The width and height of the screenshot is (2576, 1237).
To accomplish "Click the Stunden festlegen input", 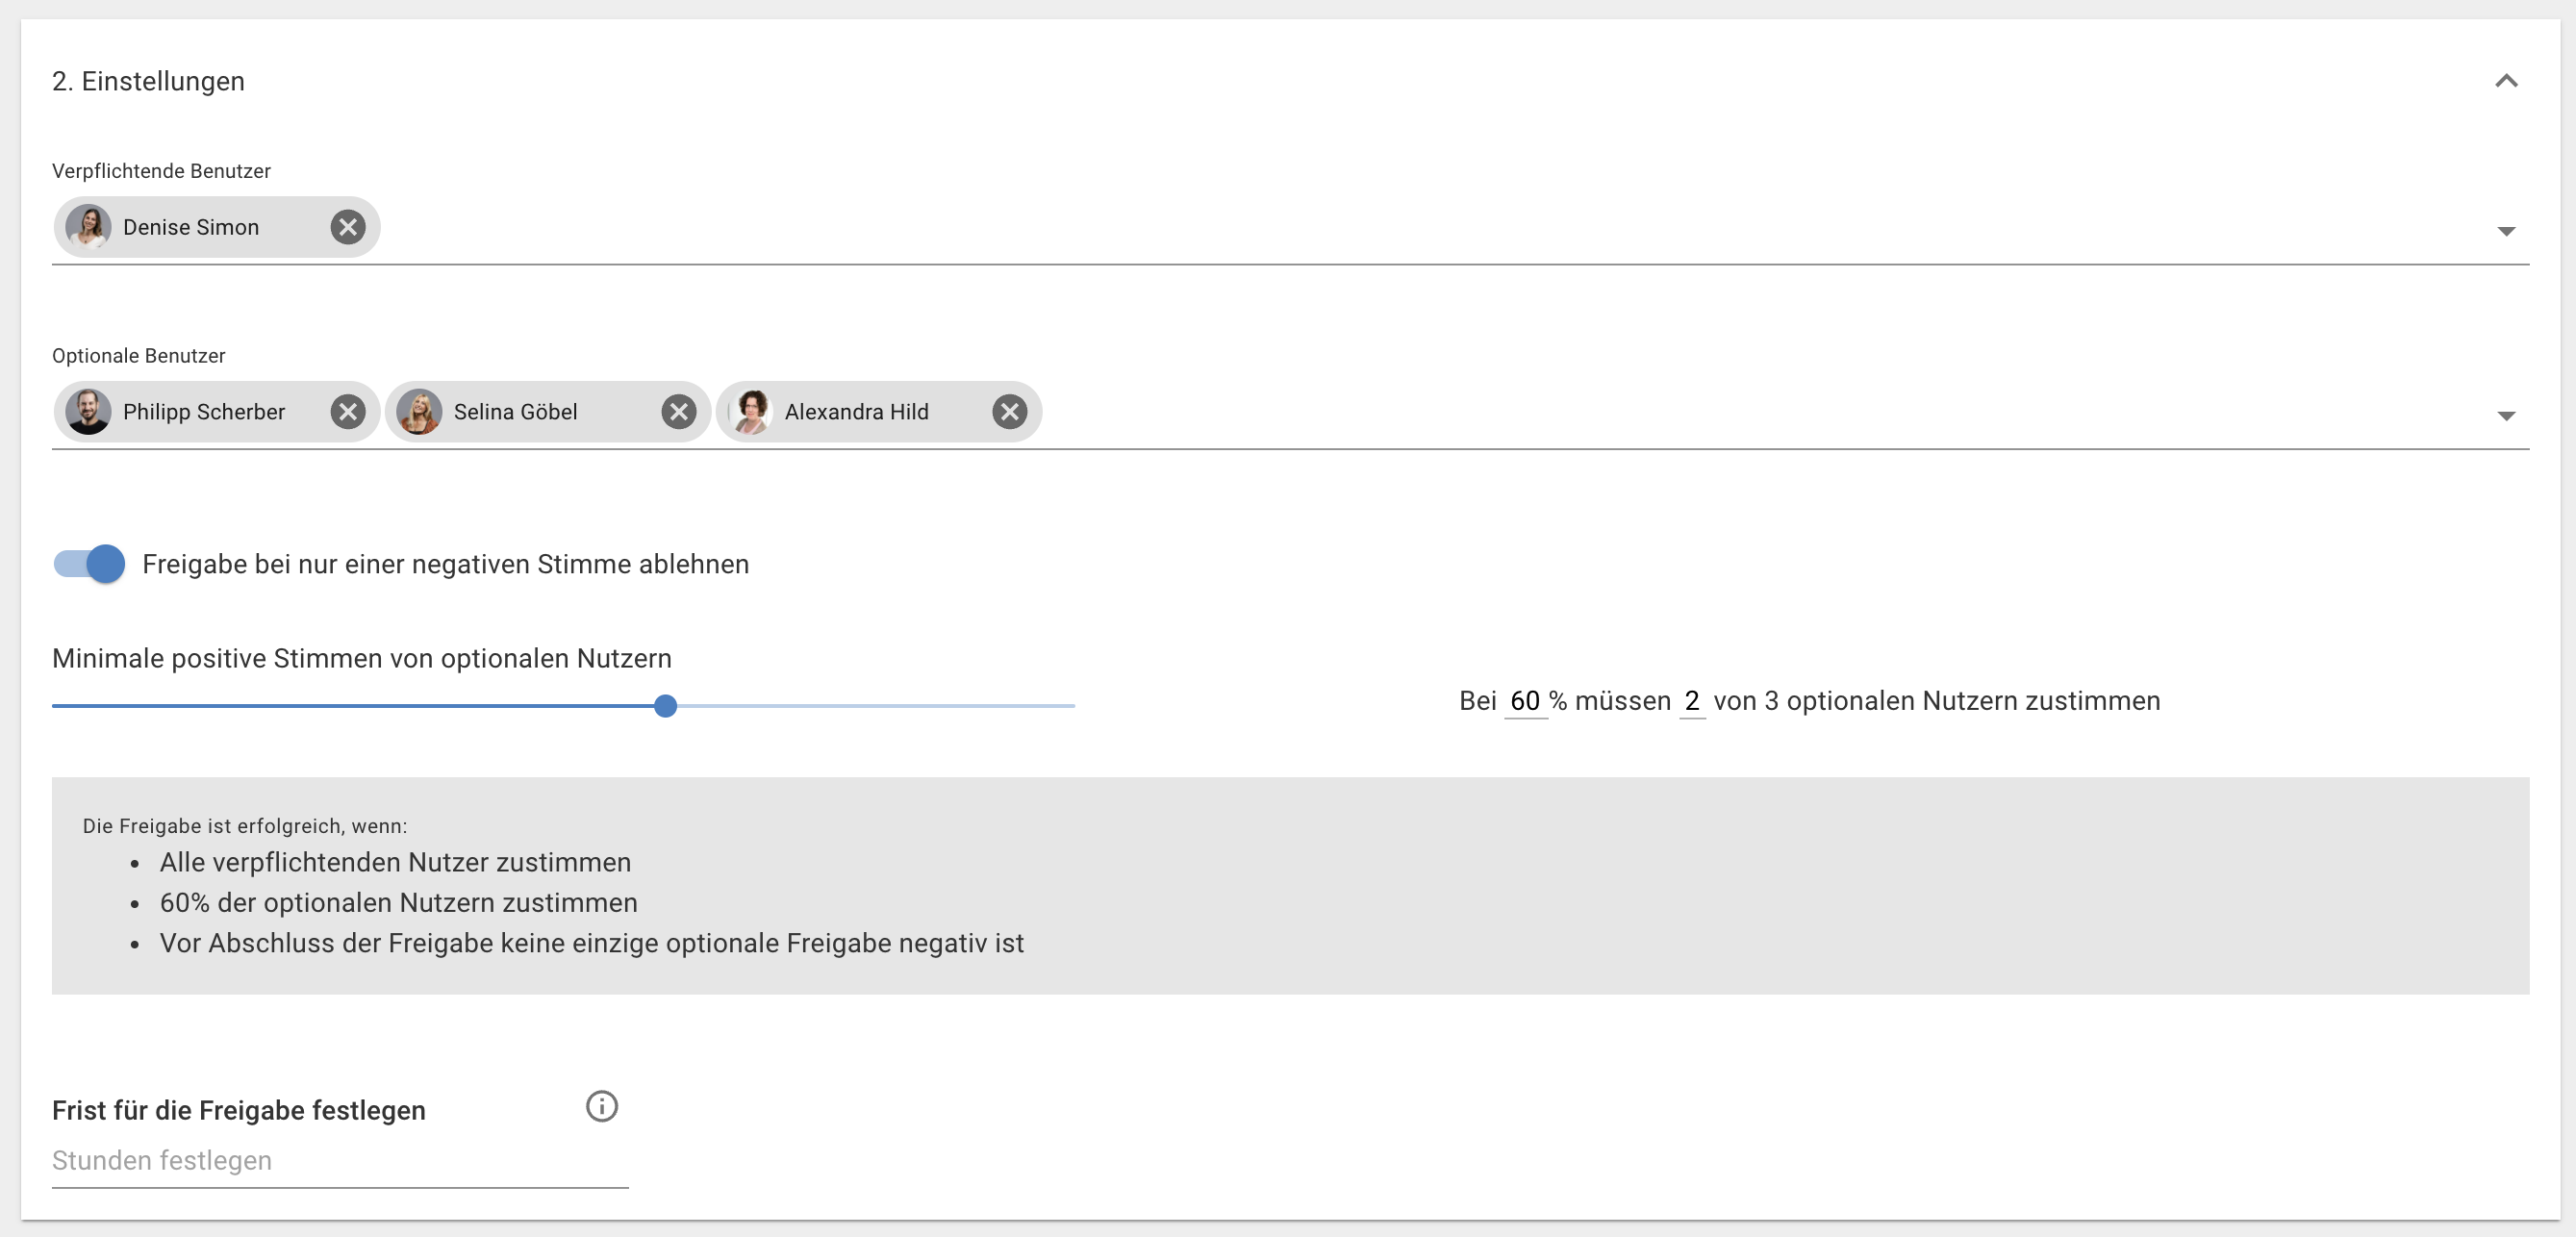I will point(340,1161).
